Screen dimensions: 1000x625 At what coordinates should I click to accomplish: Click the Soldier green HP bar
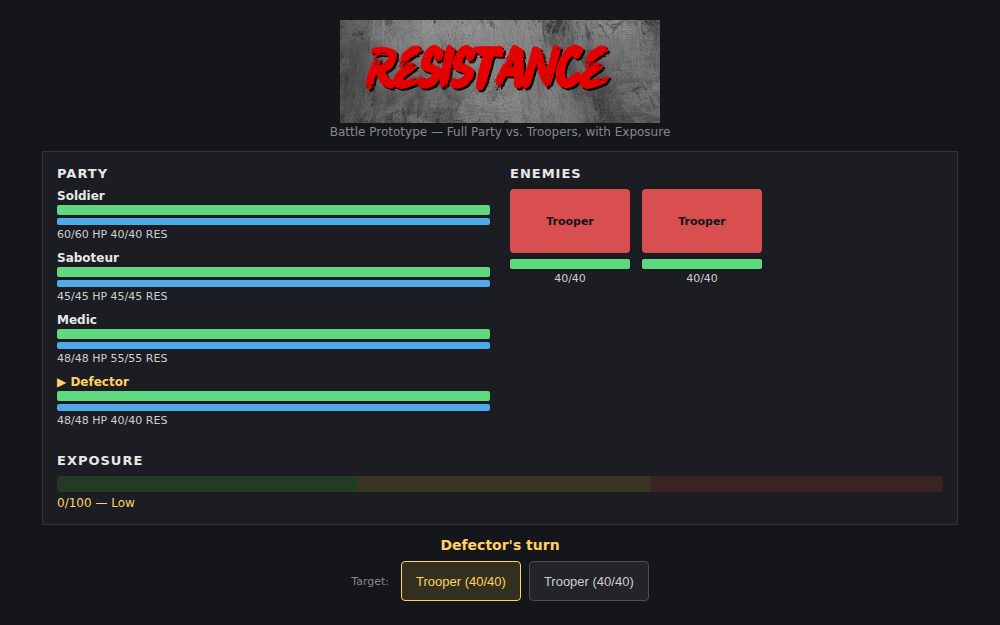[273, 210]
